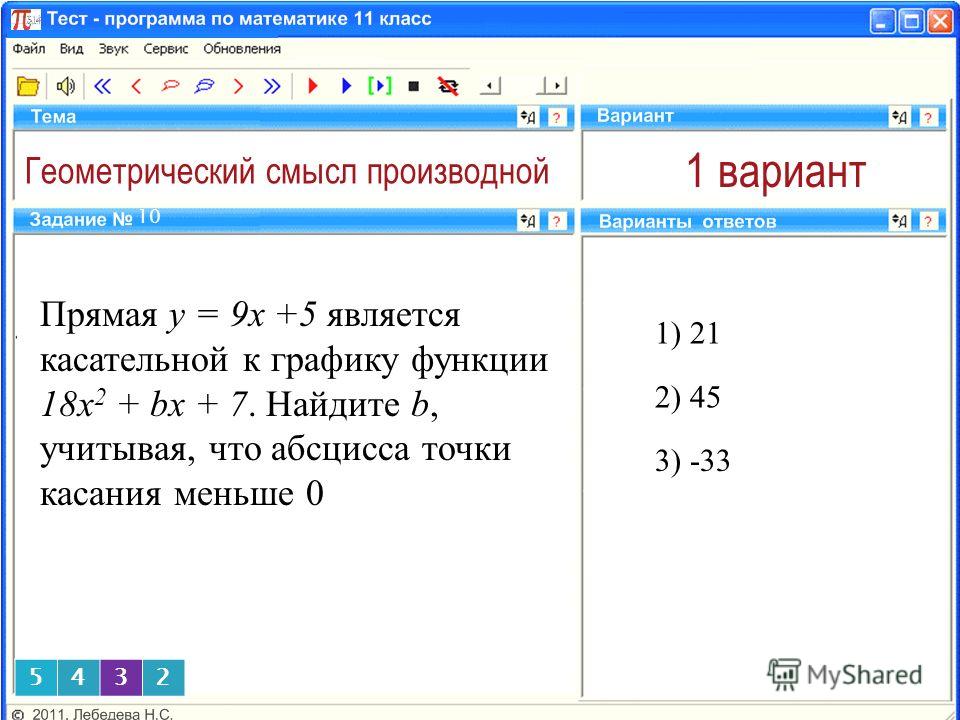Click the green bracketed play icon
This screenshot has height=720, width=960.
[380, 86]
